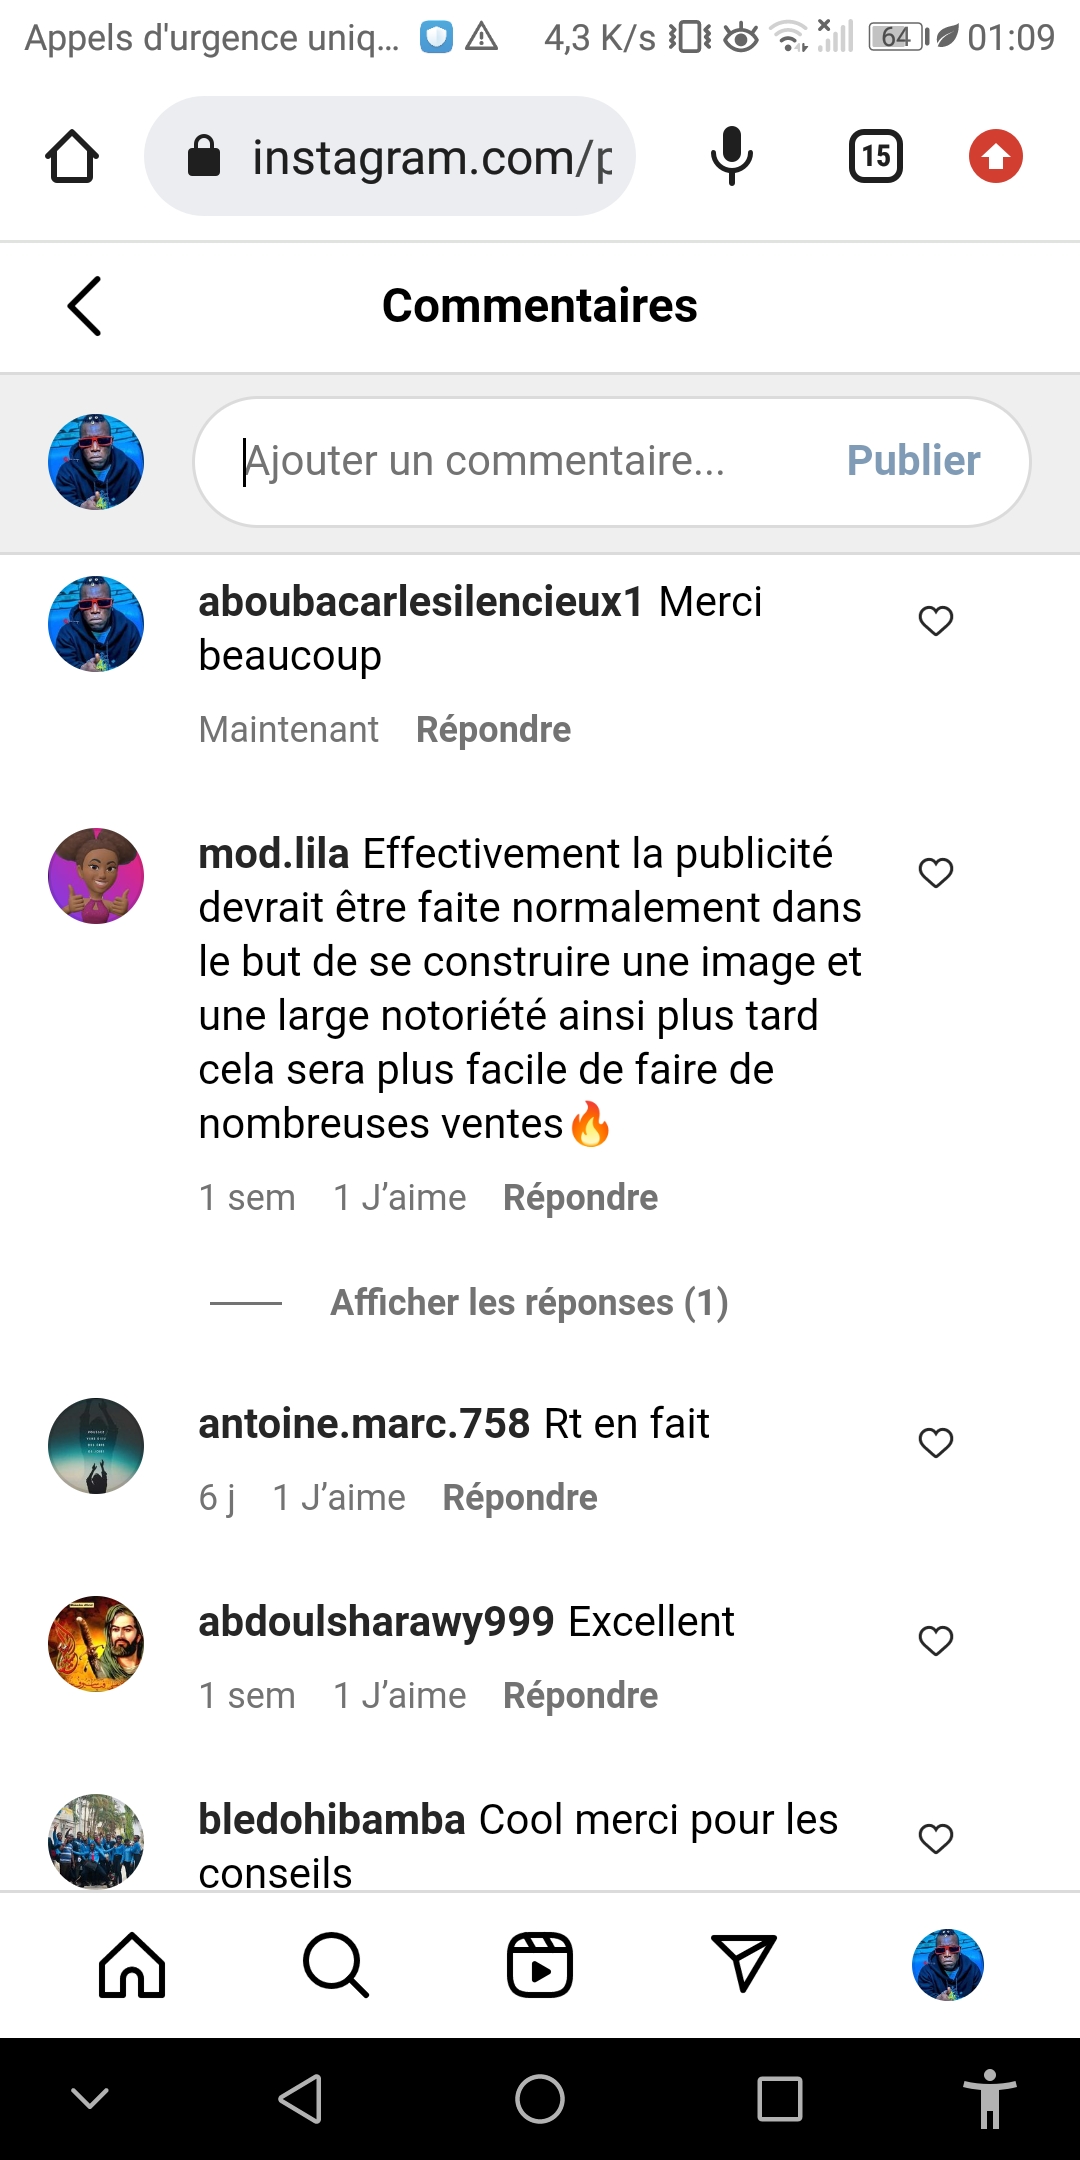Open direct messages paper plane icon
This screenshot has width=1080, height=2160.
pyautogui.click(x=743, y=1963)
